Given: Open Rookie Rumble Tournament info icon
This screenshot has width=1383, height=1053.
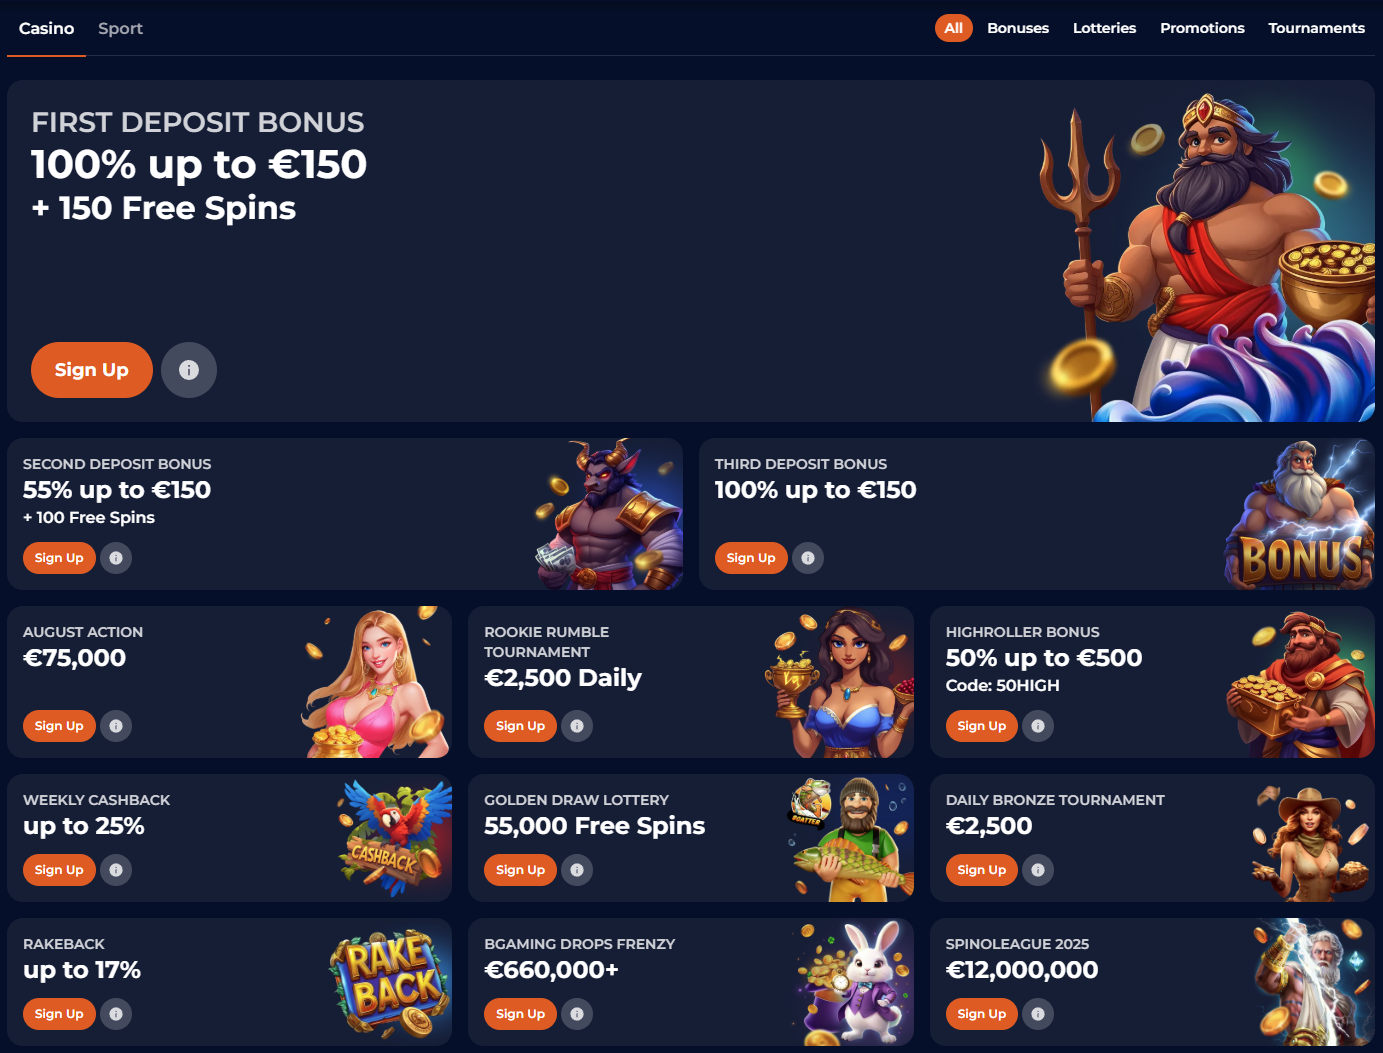Looking at the screenshot, I should (x=577, y=726).
